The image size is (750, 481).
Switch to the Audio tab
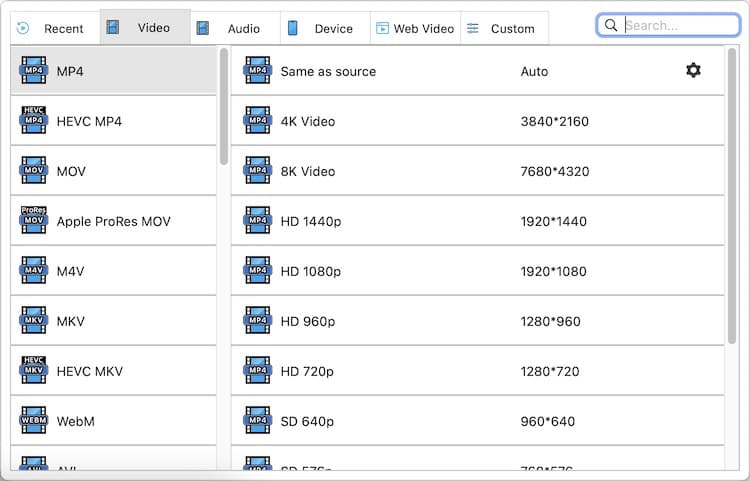pos(235,28)
